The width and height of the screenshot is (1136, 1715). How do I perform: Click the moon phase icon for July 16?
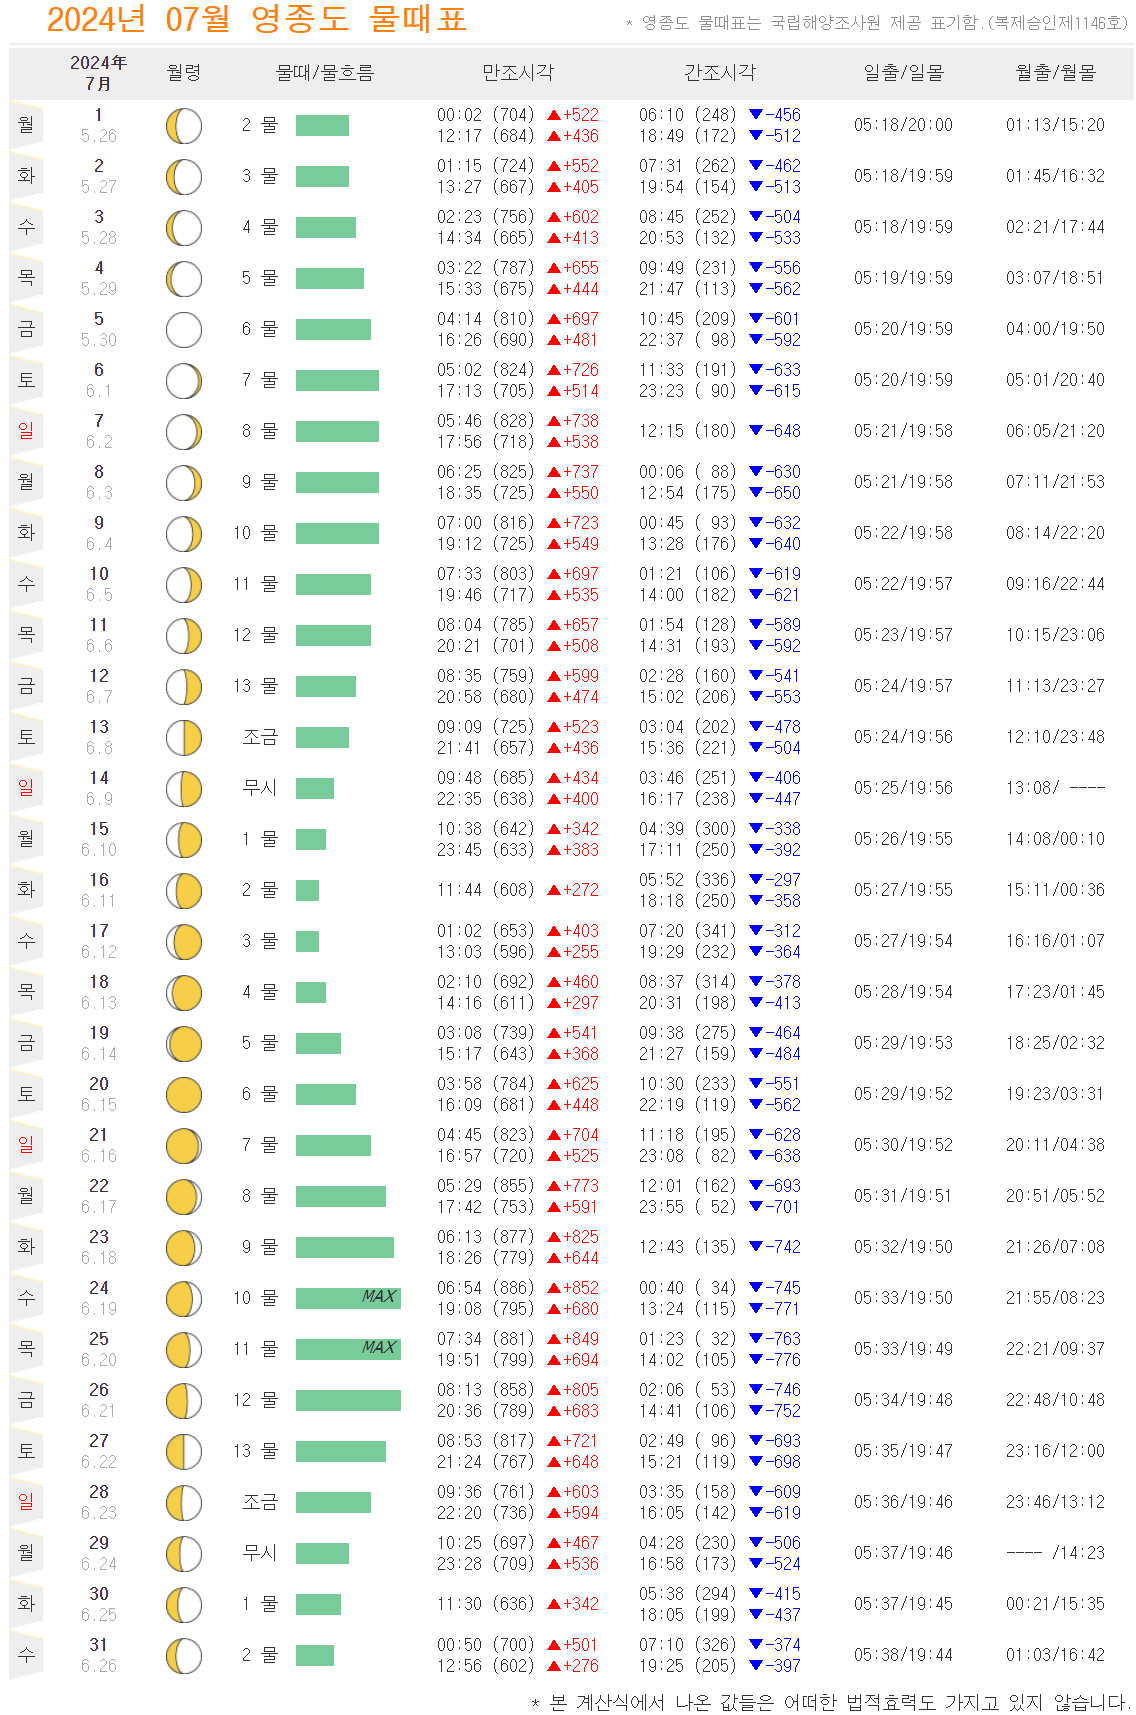(x=184, y=891)
